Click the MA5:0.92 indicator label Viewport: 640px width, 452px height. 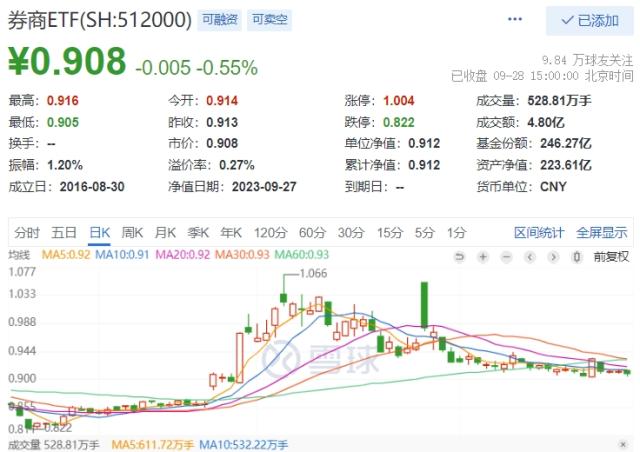pos(66,255)
